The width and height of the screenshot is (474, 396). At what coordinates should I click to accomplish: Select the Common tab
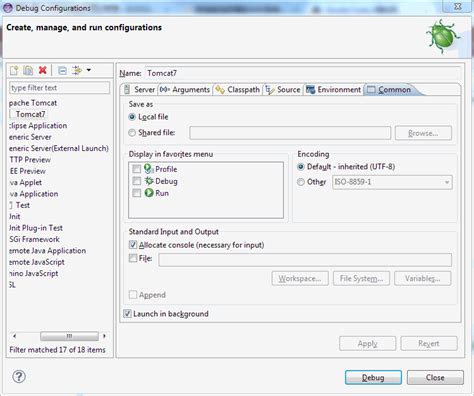coord(389,89)
